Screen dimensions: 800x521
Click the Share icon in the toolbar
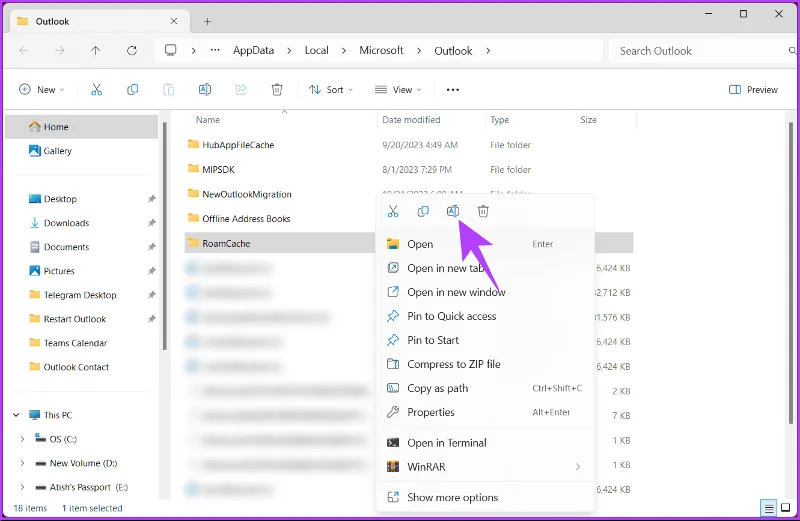pyautogui.click(x=241, y=90)
